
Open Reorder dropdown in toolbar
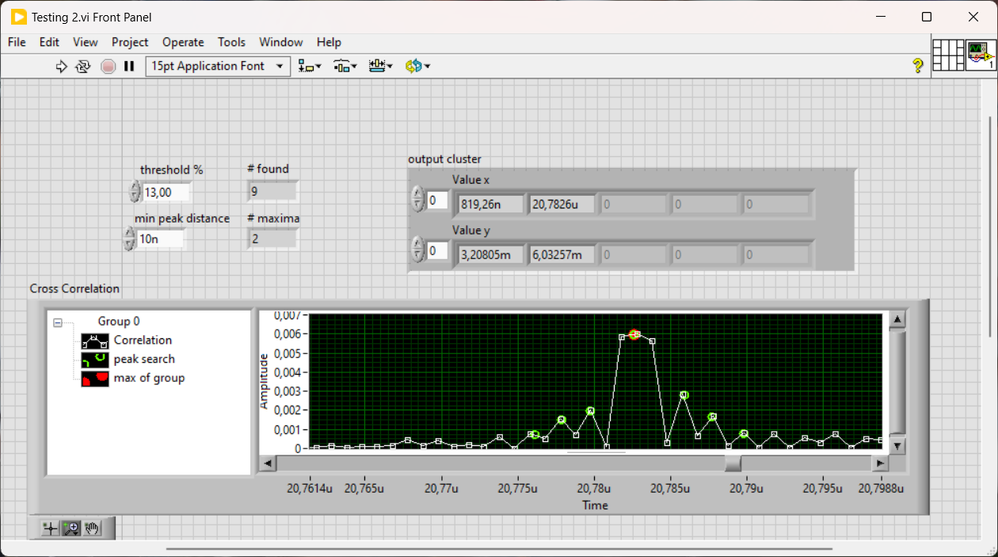pyautogui.click(x=418, y=66)
